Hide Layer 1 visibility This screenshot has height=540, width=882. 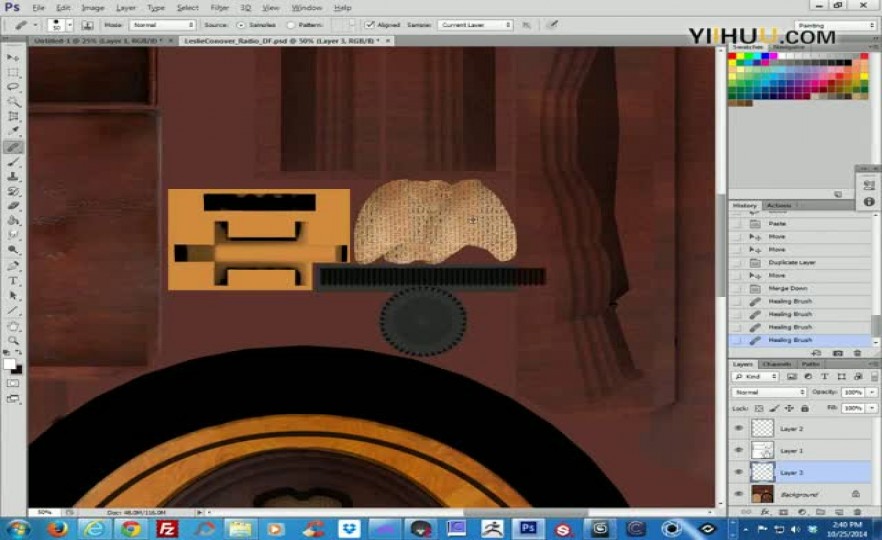tap(739, 450)
